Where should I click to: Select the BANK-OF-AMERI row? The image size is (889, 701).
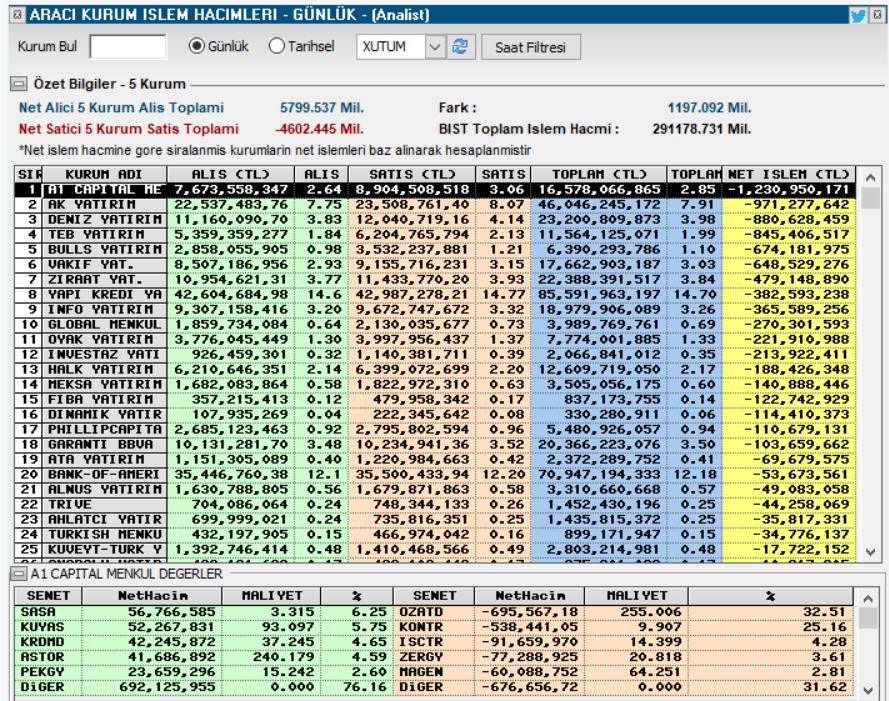[x=435, y=475]
